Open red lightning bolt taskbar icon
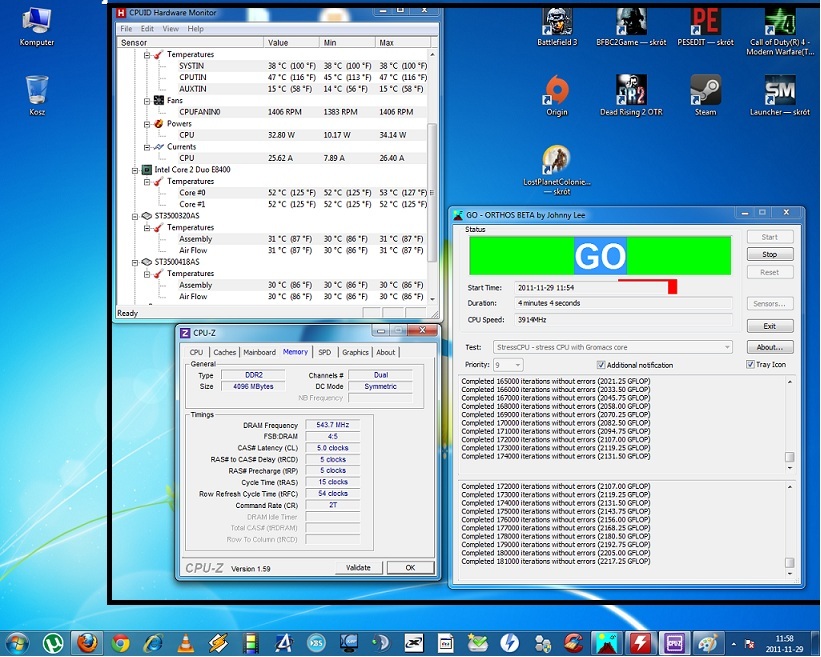The height and width of the screenshot is (657, 821). point(640,643)
